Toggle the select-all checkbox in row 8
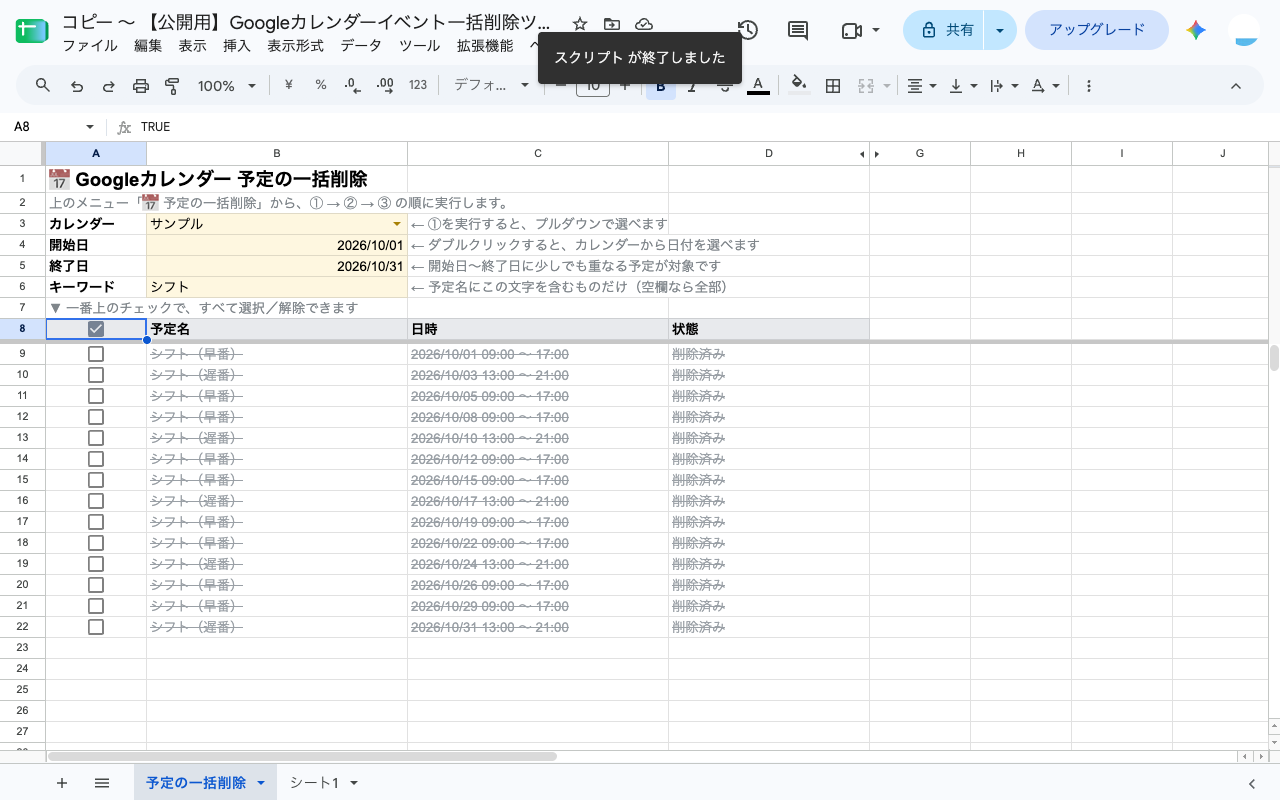This screenshot has width=1280, height=800. pos(96,329)
